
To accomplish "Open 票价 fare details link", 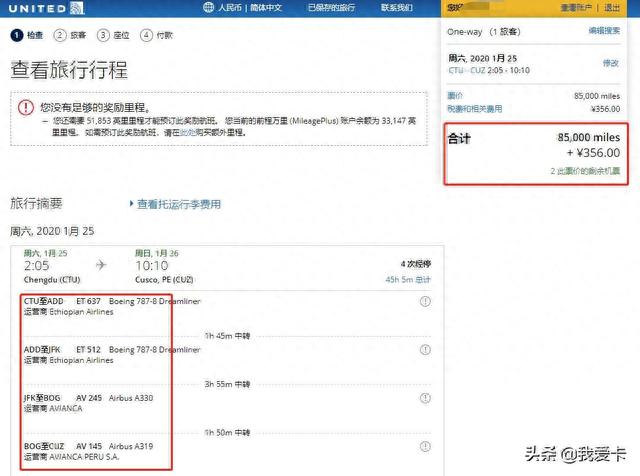I will click(x=455, y=96).
